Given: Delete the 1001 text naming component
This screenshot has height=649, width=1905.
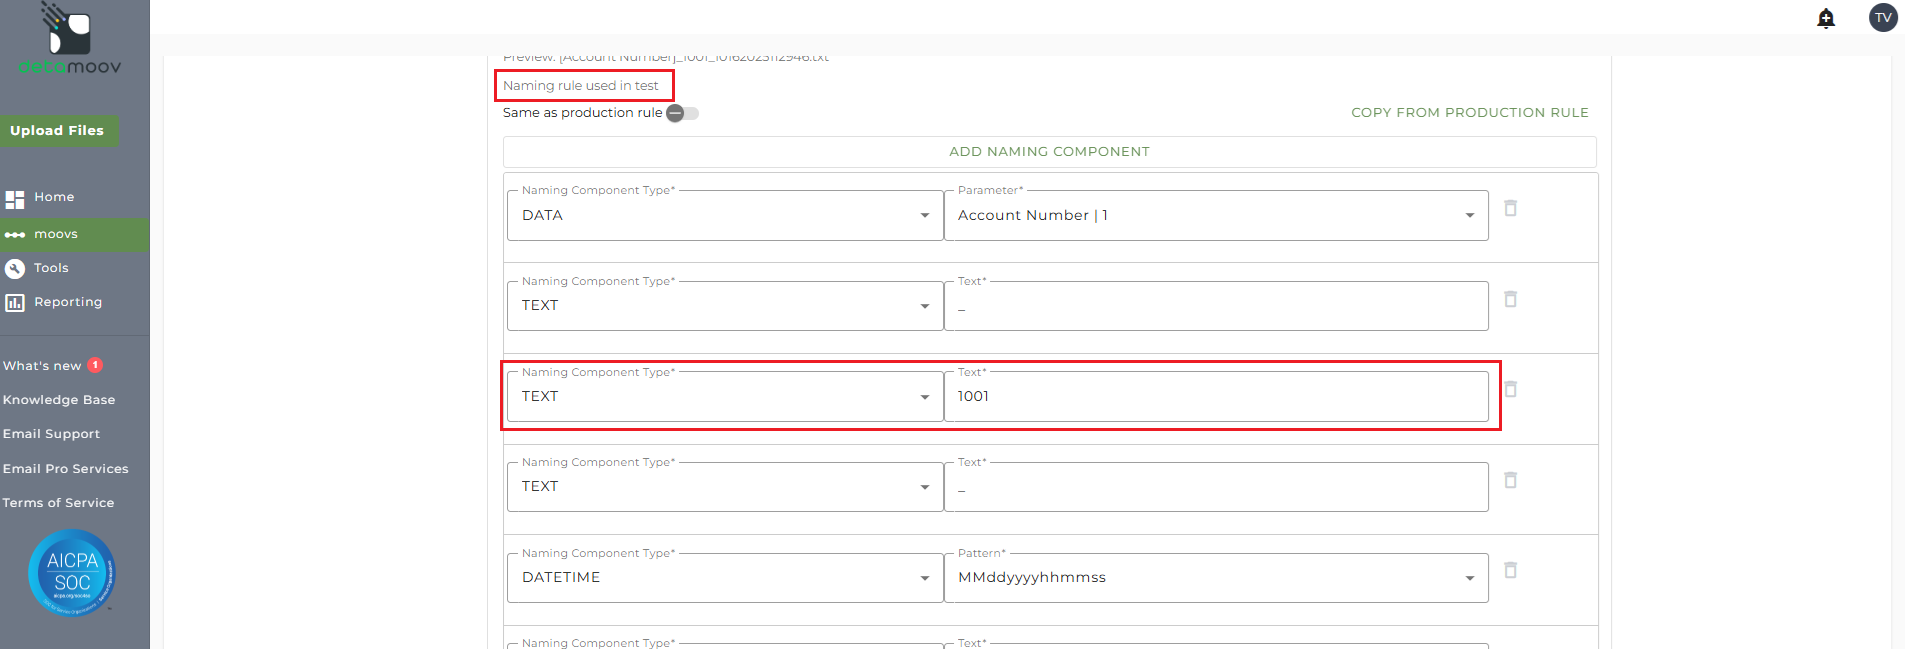Looking at the screenshot, I should [x=1510, y=389].
